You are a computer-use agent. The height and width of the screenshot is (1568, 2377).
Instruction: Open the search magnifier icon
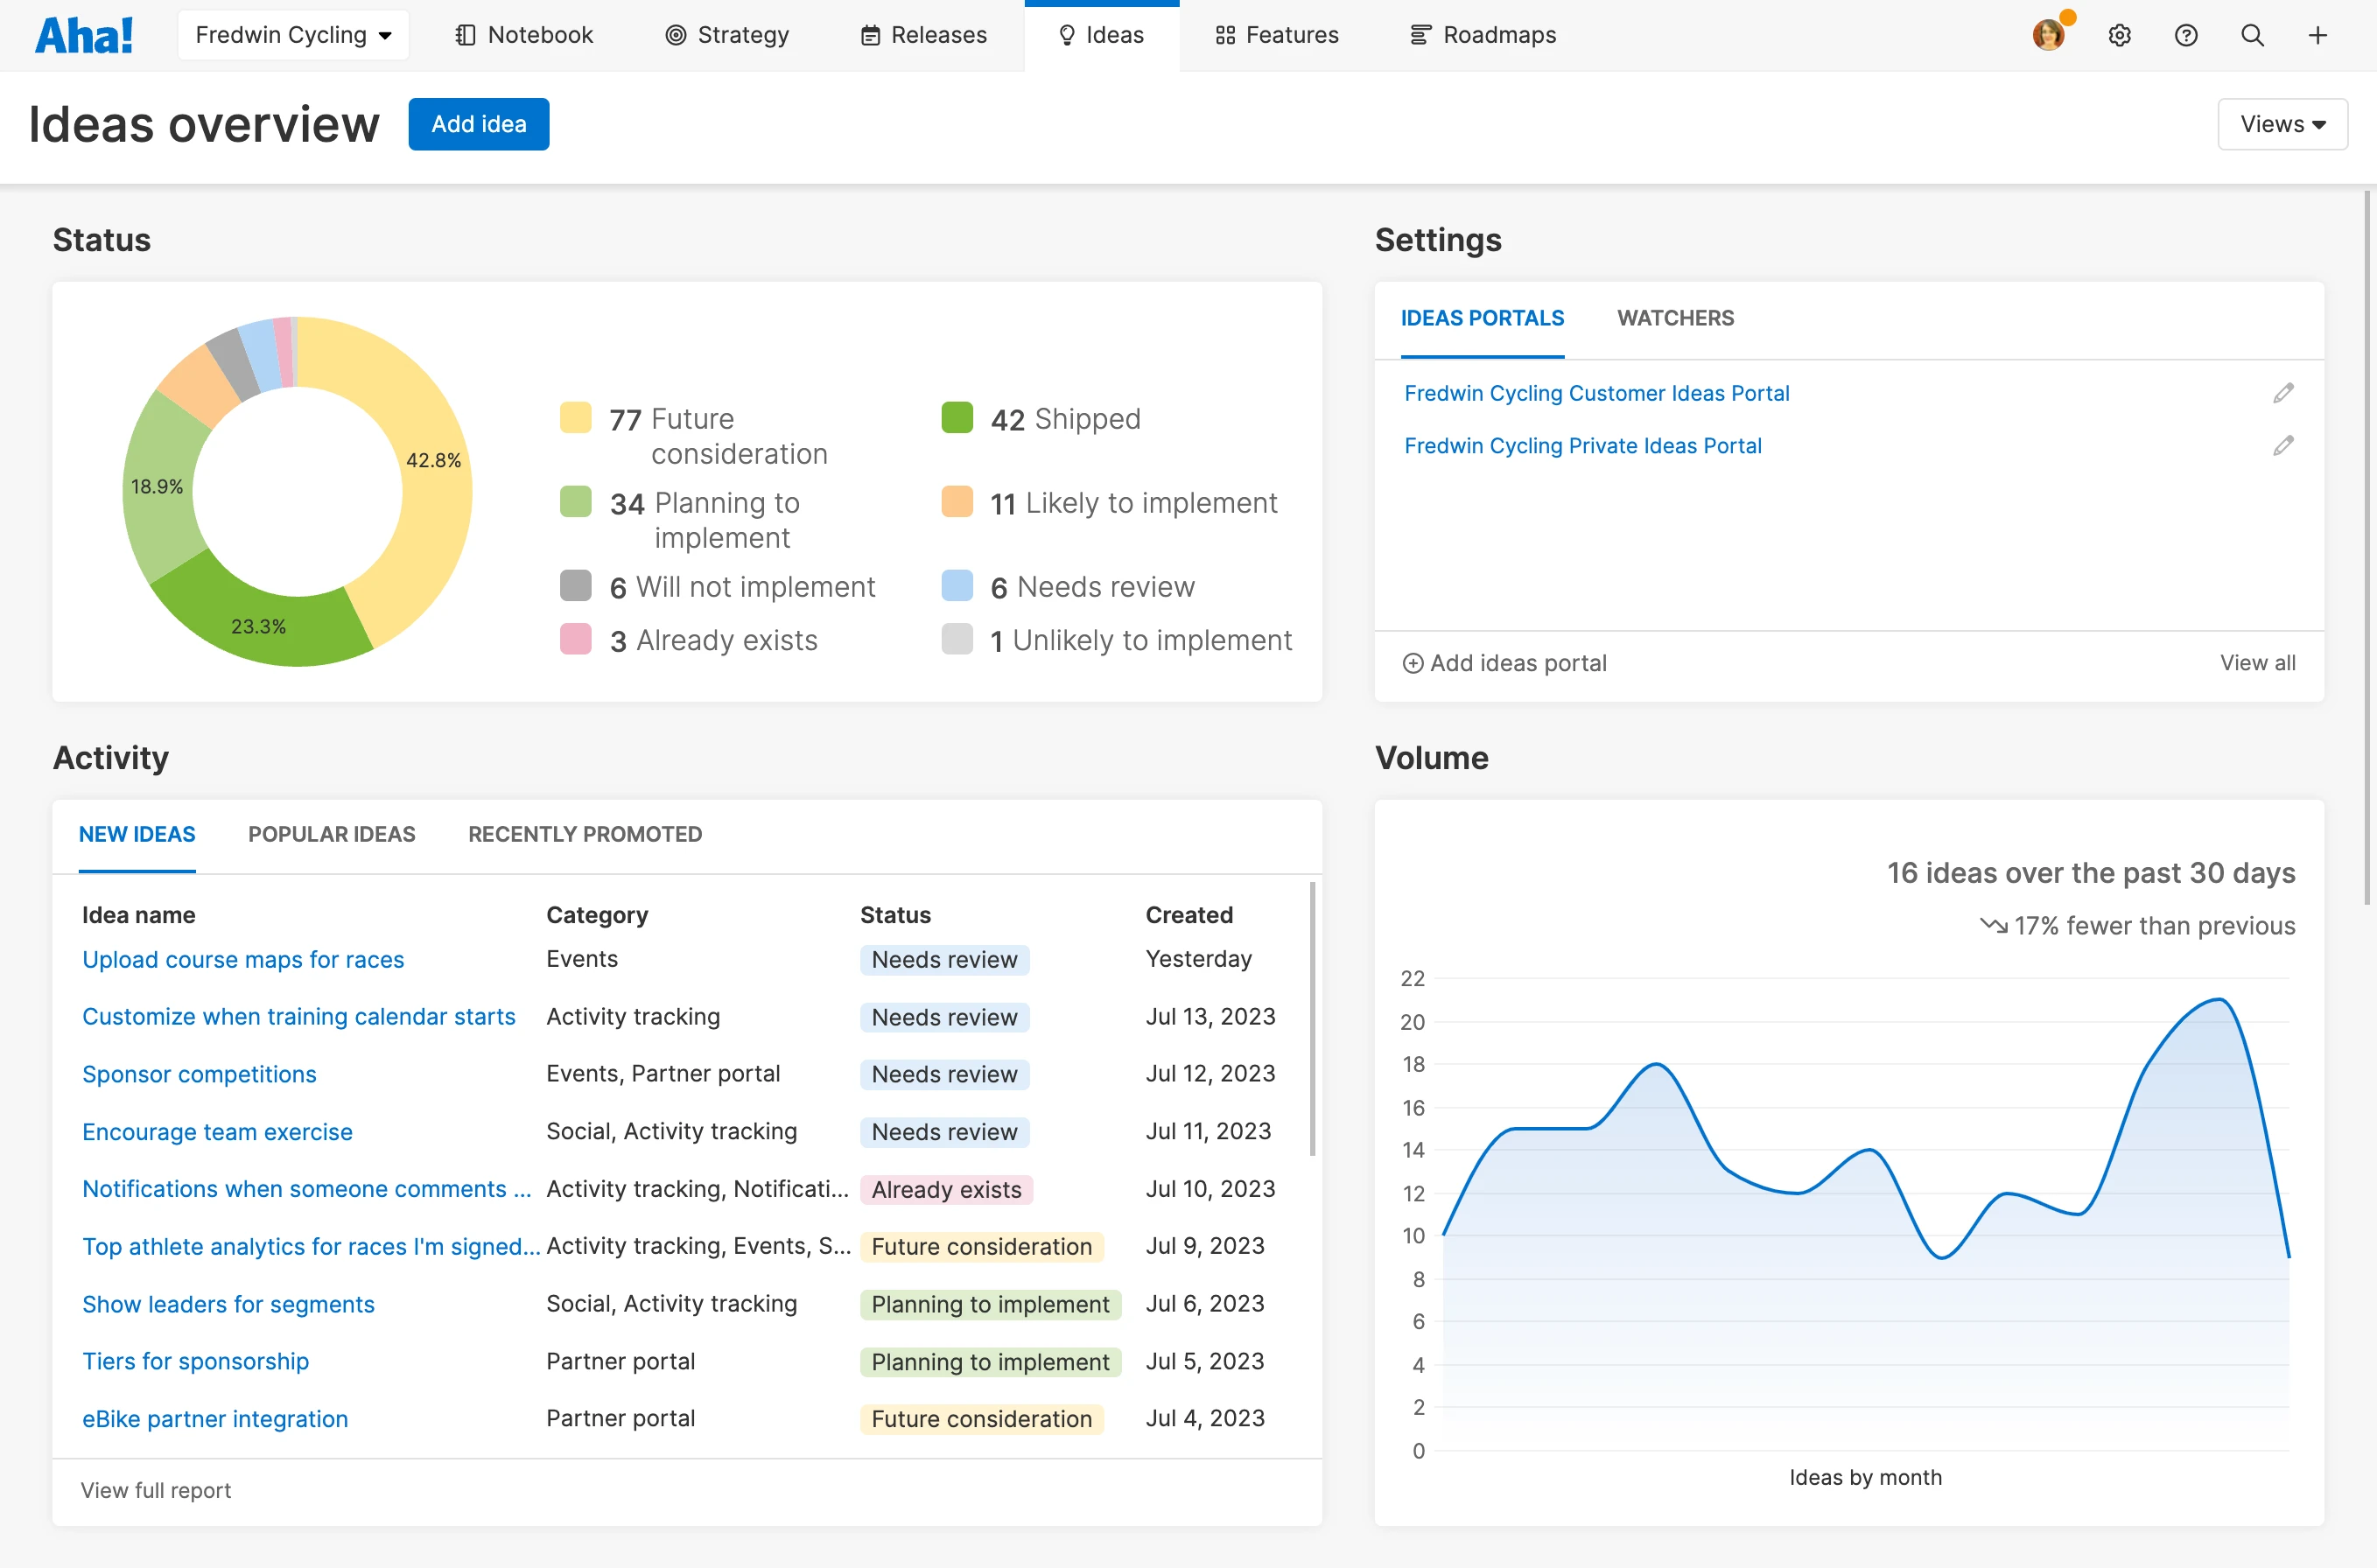pyautogui.click(x=2252, y=36)
